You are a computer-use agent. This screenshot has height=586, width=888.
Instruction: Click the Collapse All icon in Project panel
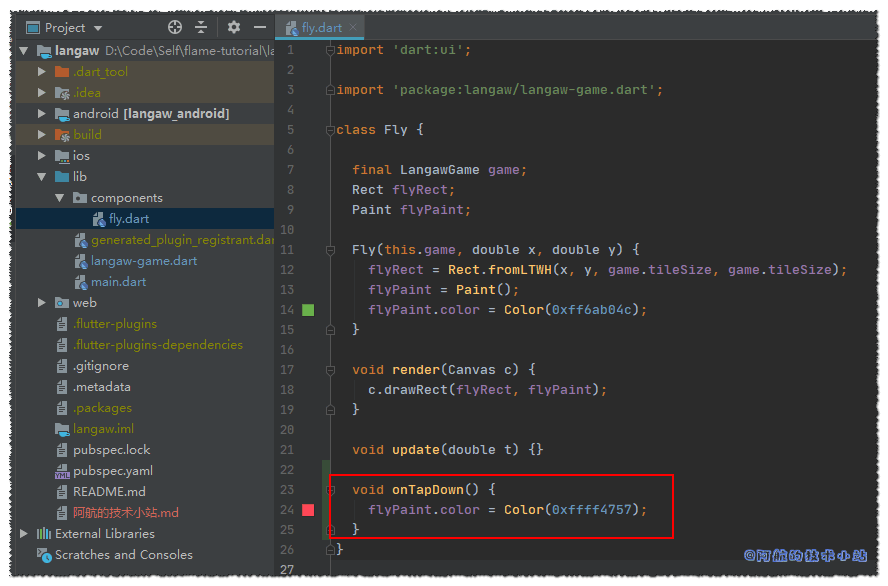[201, 28]
